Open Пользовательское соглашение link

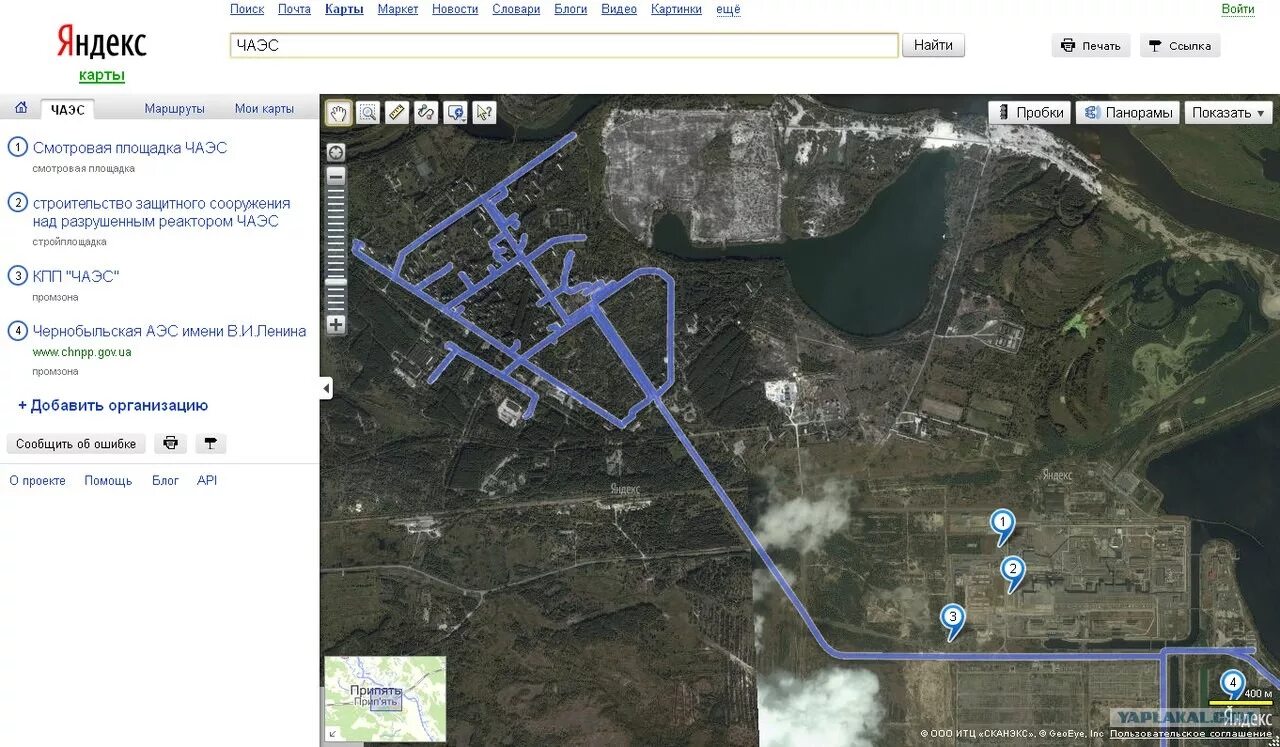coord(1190,734)
